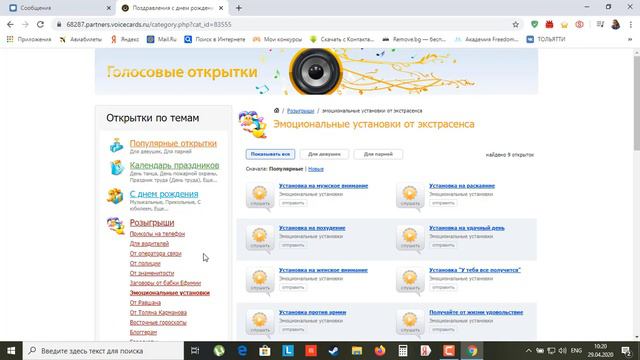Click "отправить" under Установка на мужское внимание
Image resolution: width=640 pixels, height=360 pixels.
pyautogui.click(x=293, y=203)
